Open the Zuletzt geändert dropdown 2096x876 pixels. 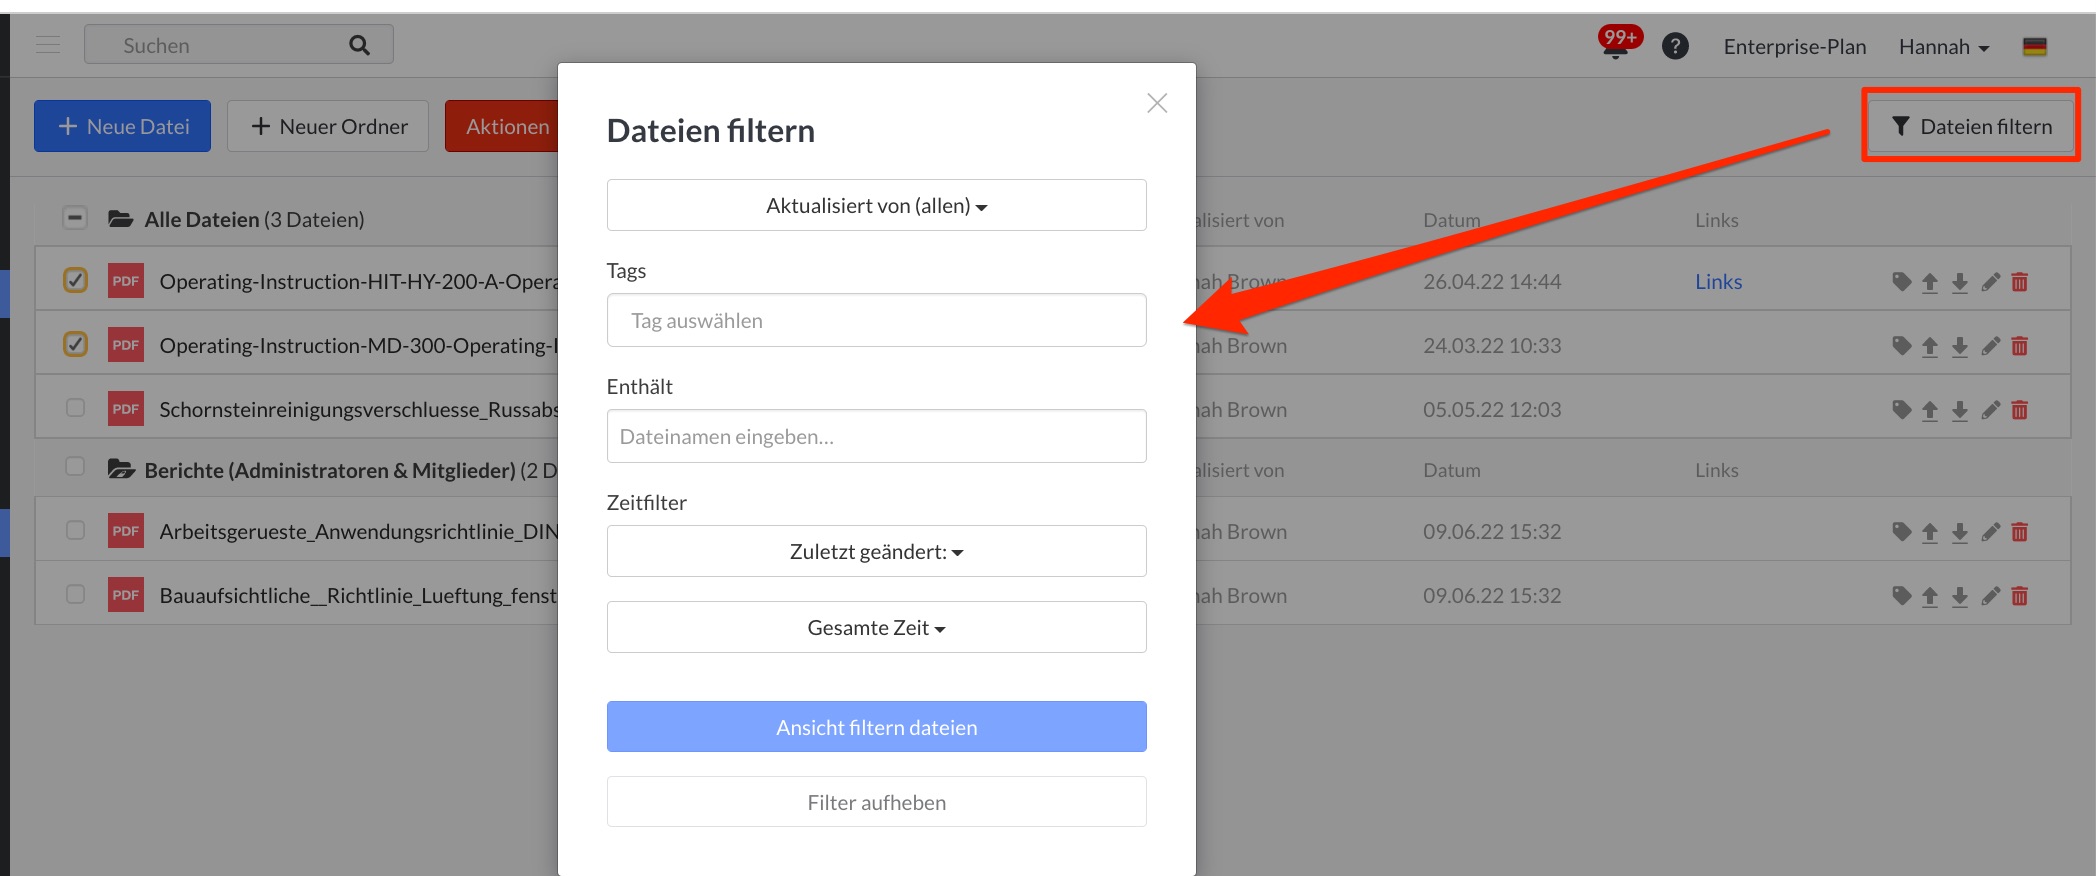click(x=876, y=551)
